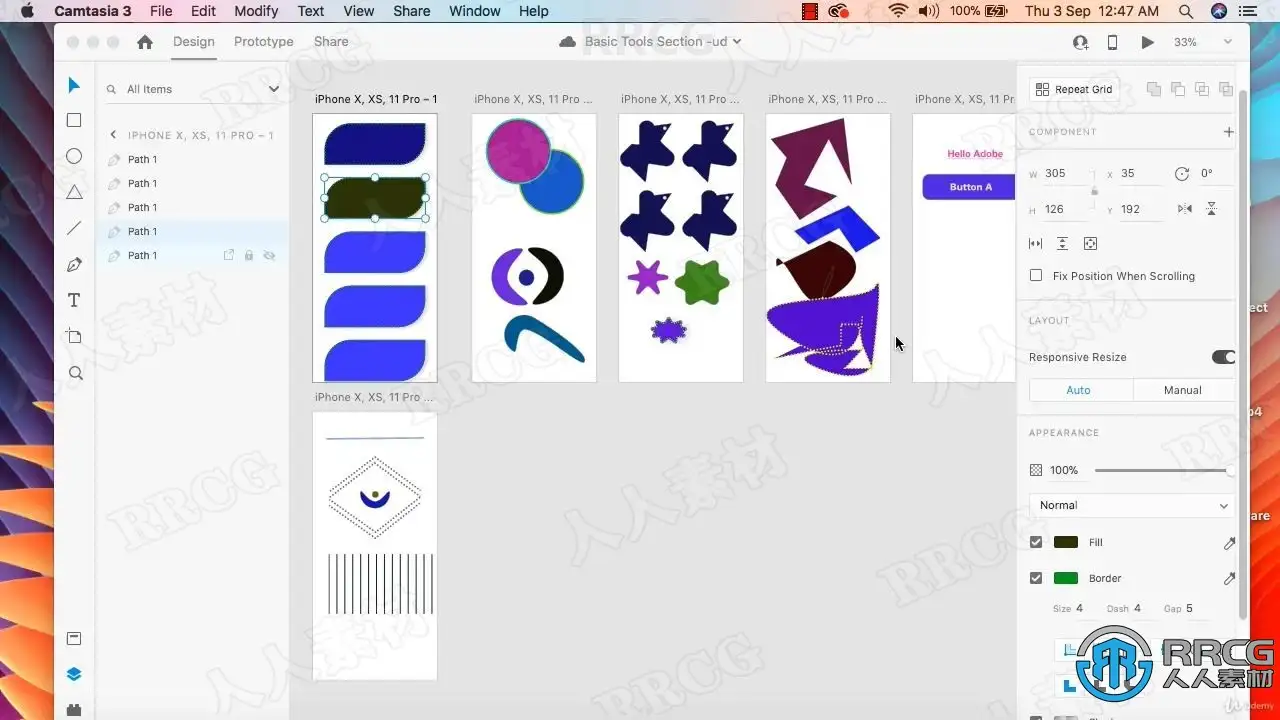
Task: Click the vertical scroll icon below the dimensions
Action: (1062, 244)
